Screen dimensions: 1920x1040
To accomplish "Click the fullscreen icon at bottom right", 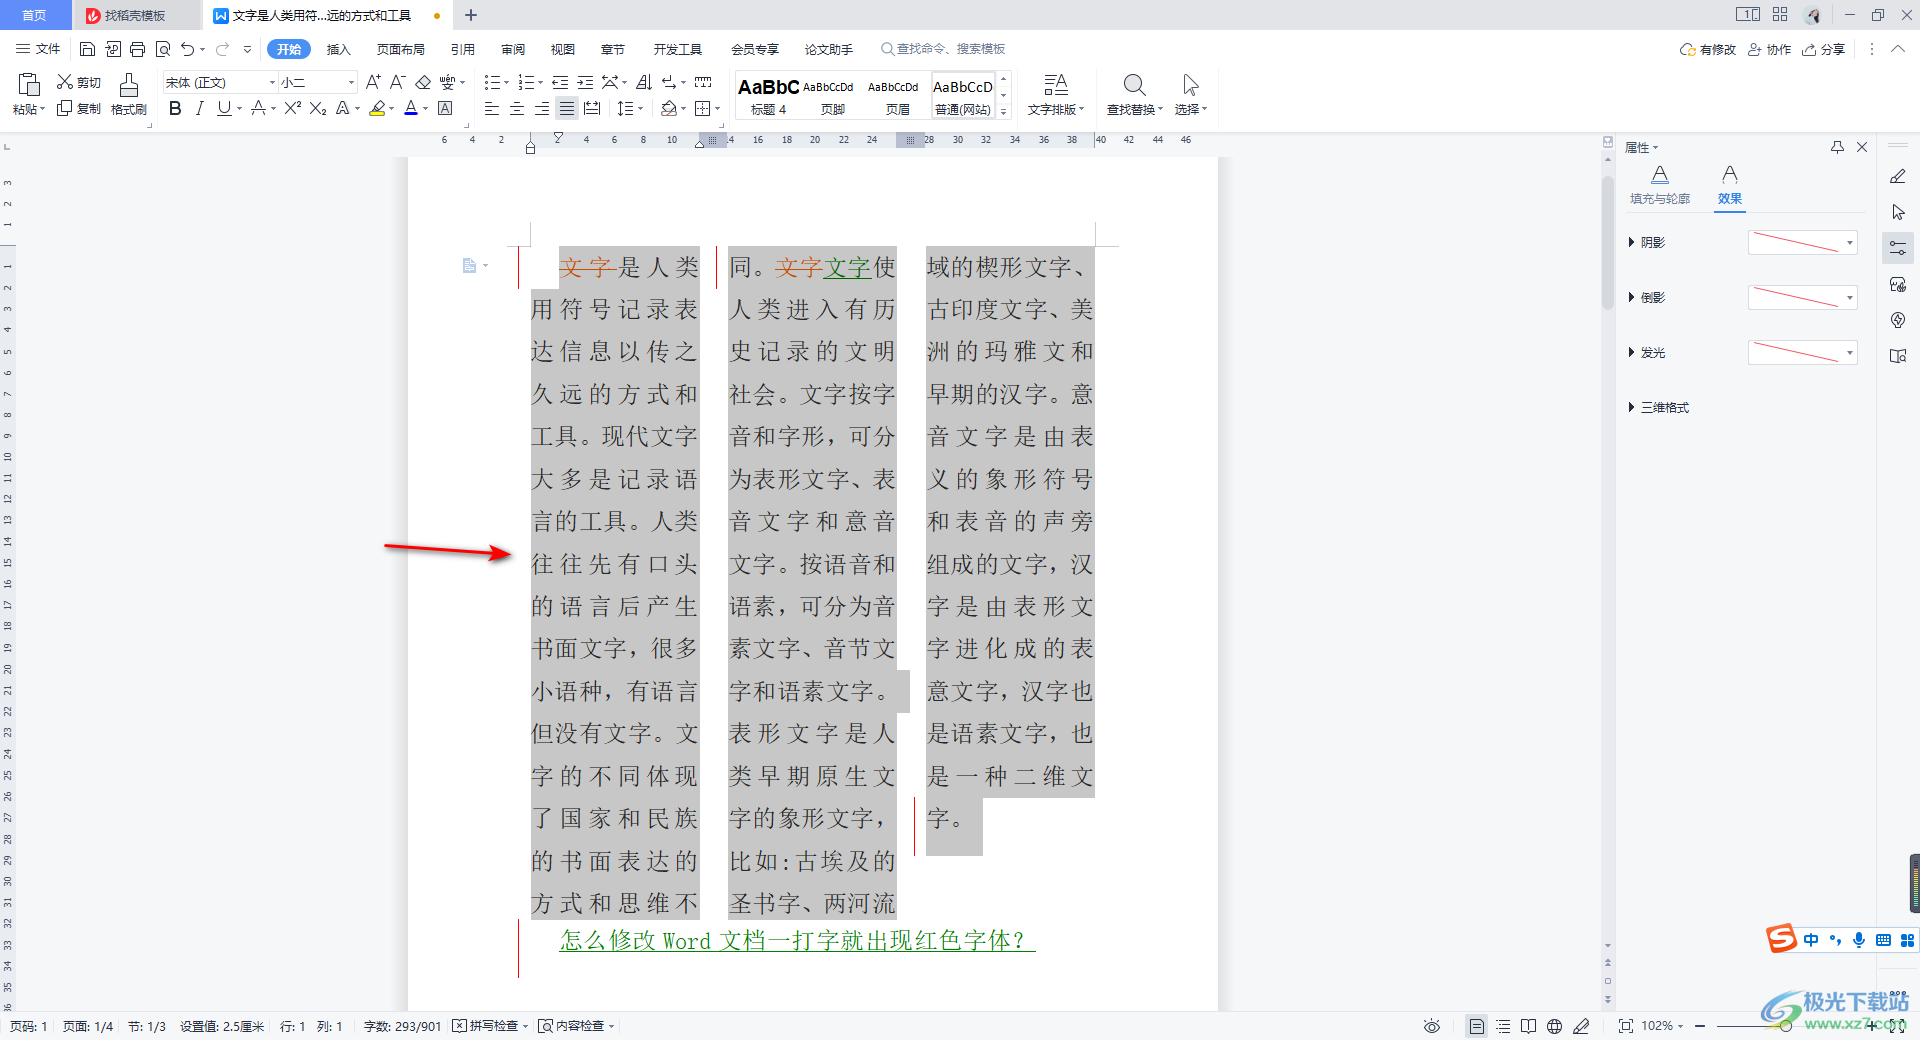I will click(1897, 1026).
